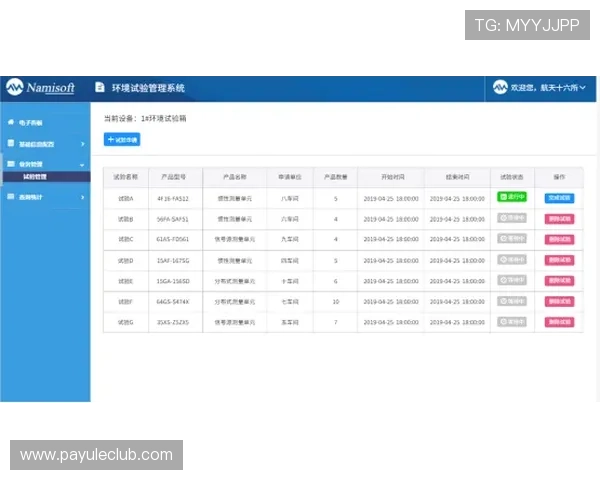Collapse the 业务管理 menu chevron

(82, 164)
